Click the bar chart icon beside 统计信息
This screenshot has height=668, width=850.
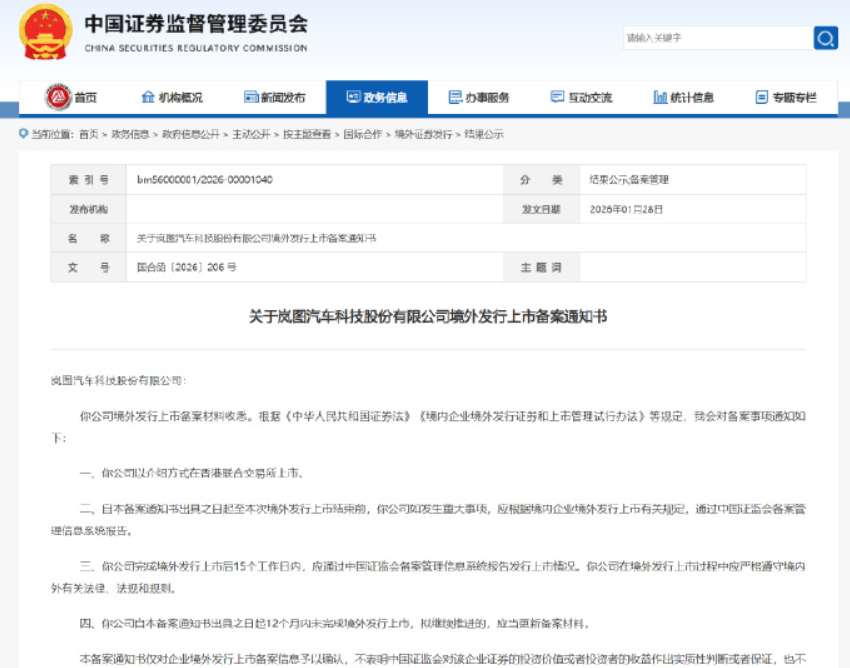coord(660,97)
